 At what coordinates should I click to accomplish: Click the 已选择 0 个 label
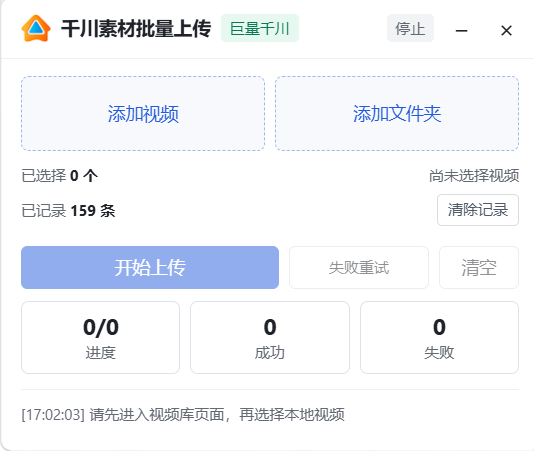[60, 176]
